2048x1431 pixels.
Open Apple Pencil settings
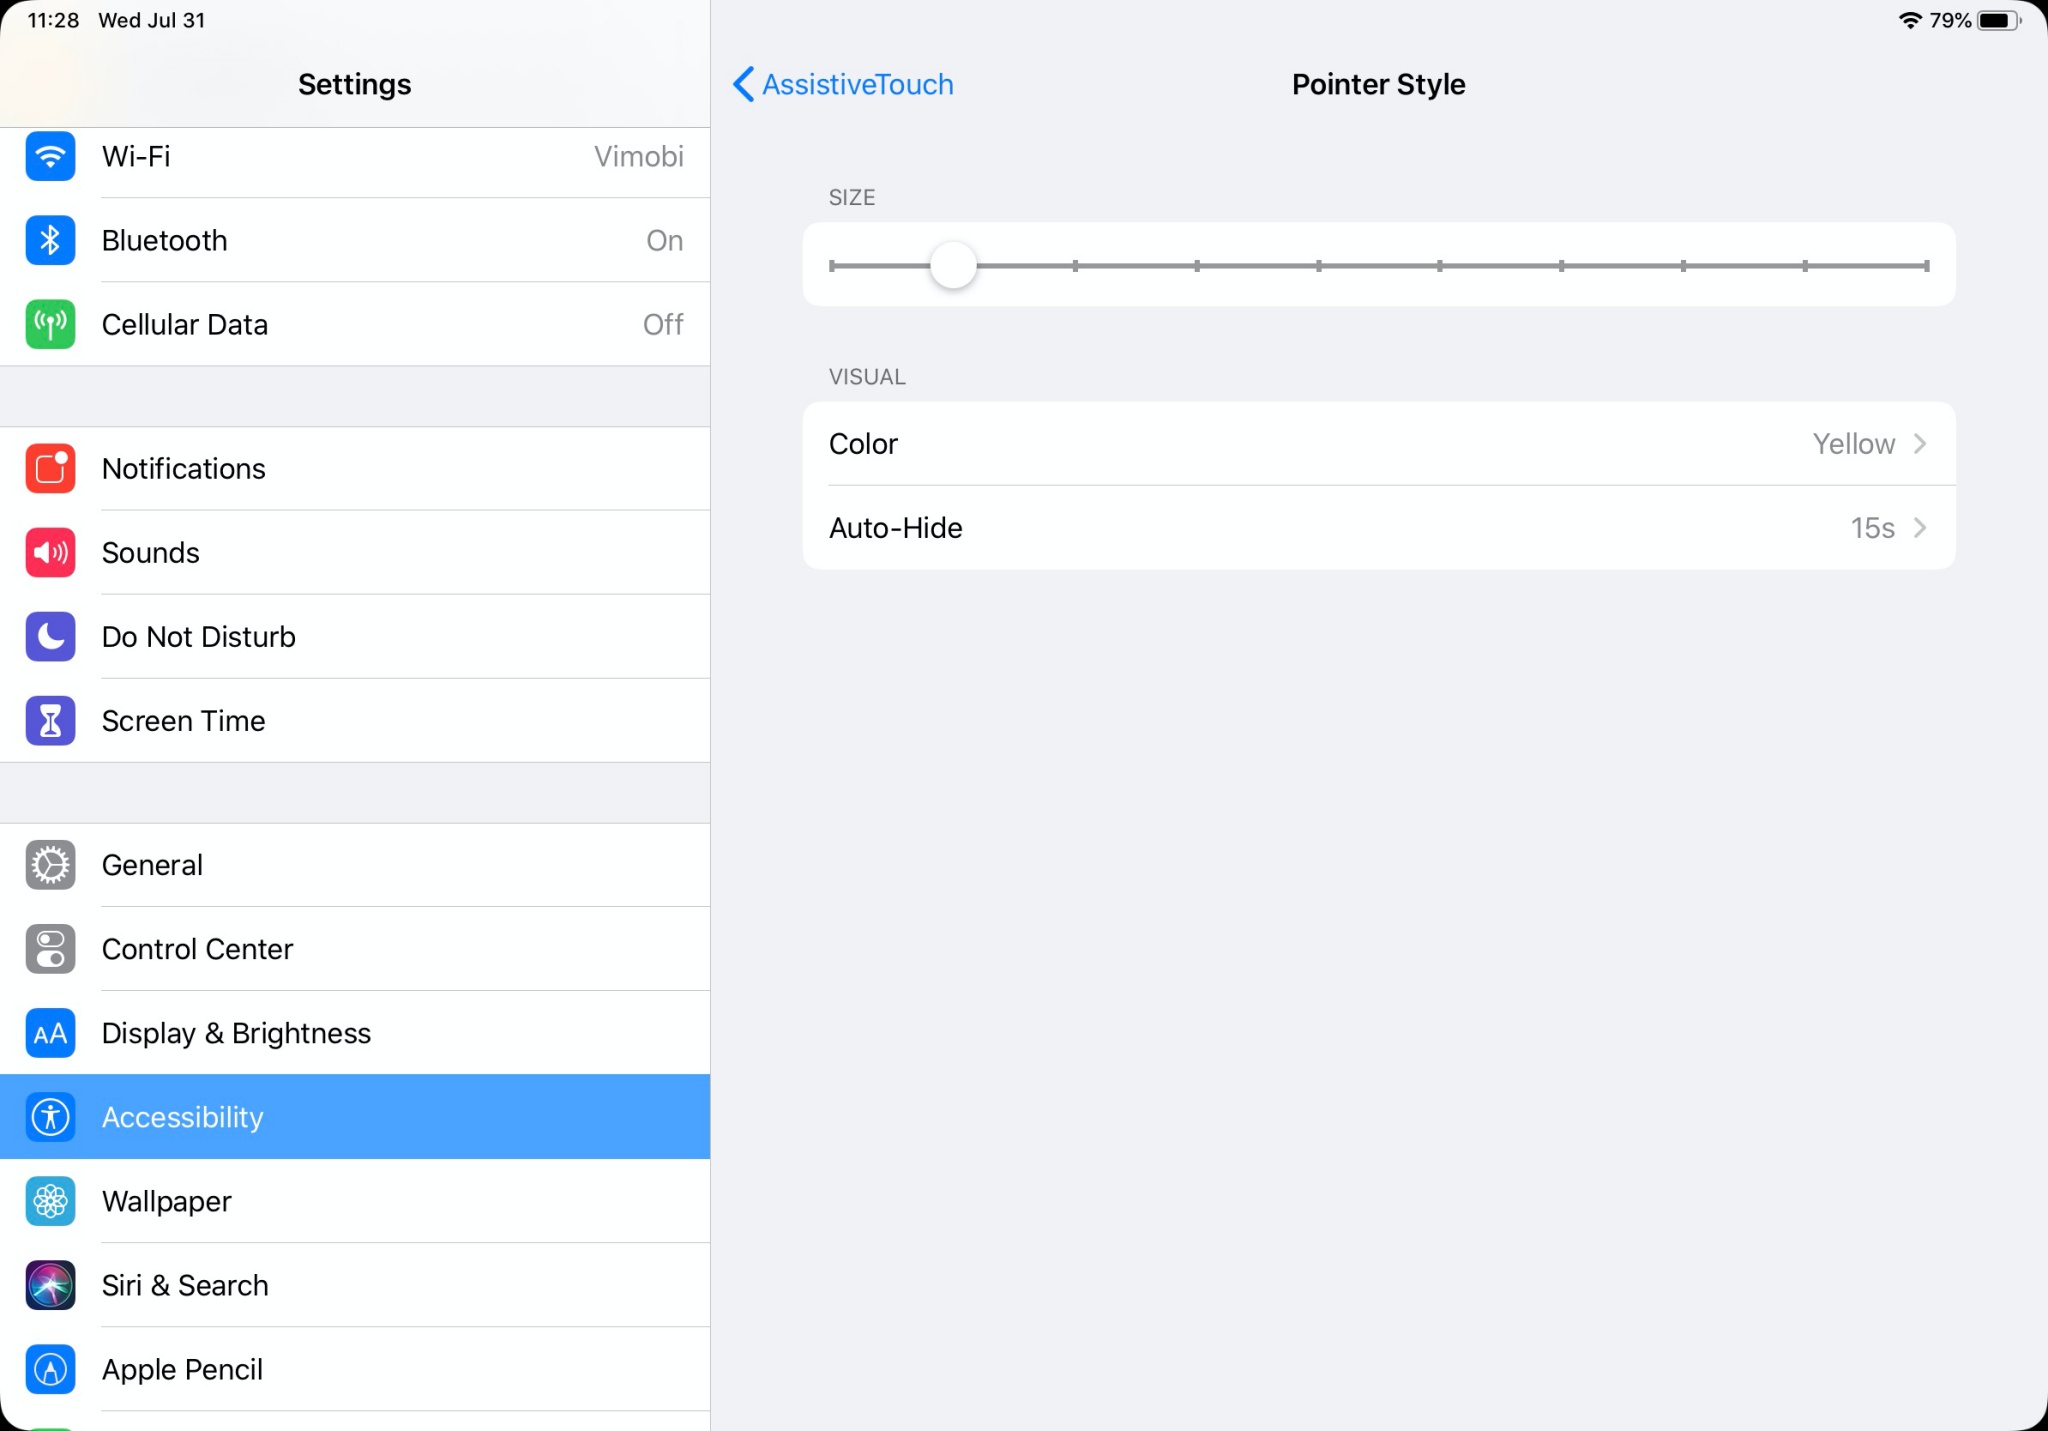[x=355, y=1368]
